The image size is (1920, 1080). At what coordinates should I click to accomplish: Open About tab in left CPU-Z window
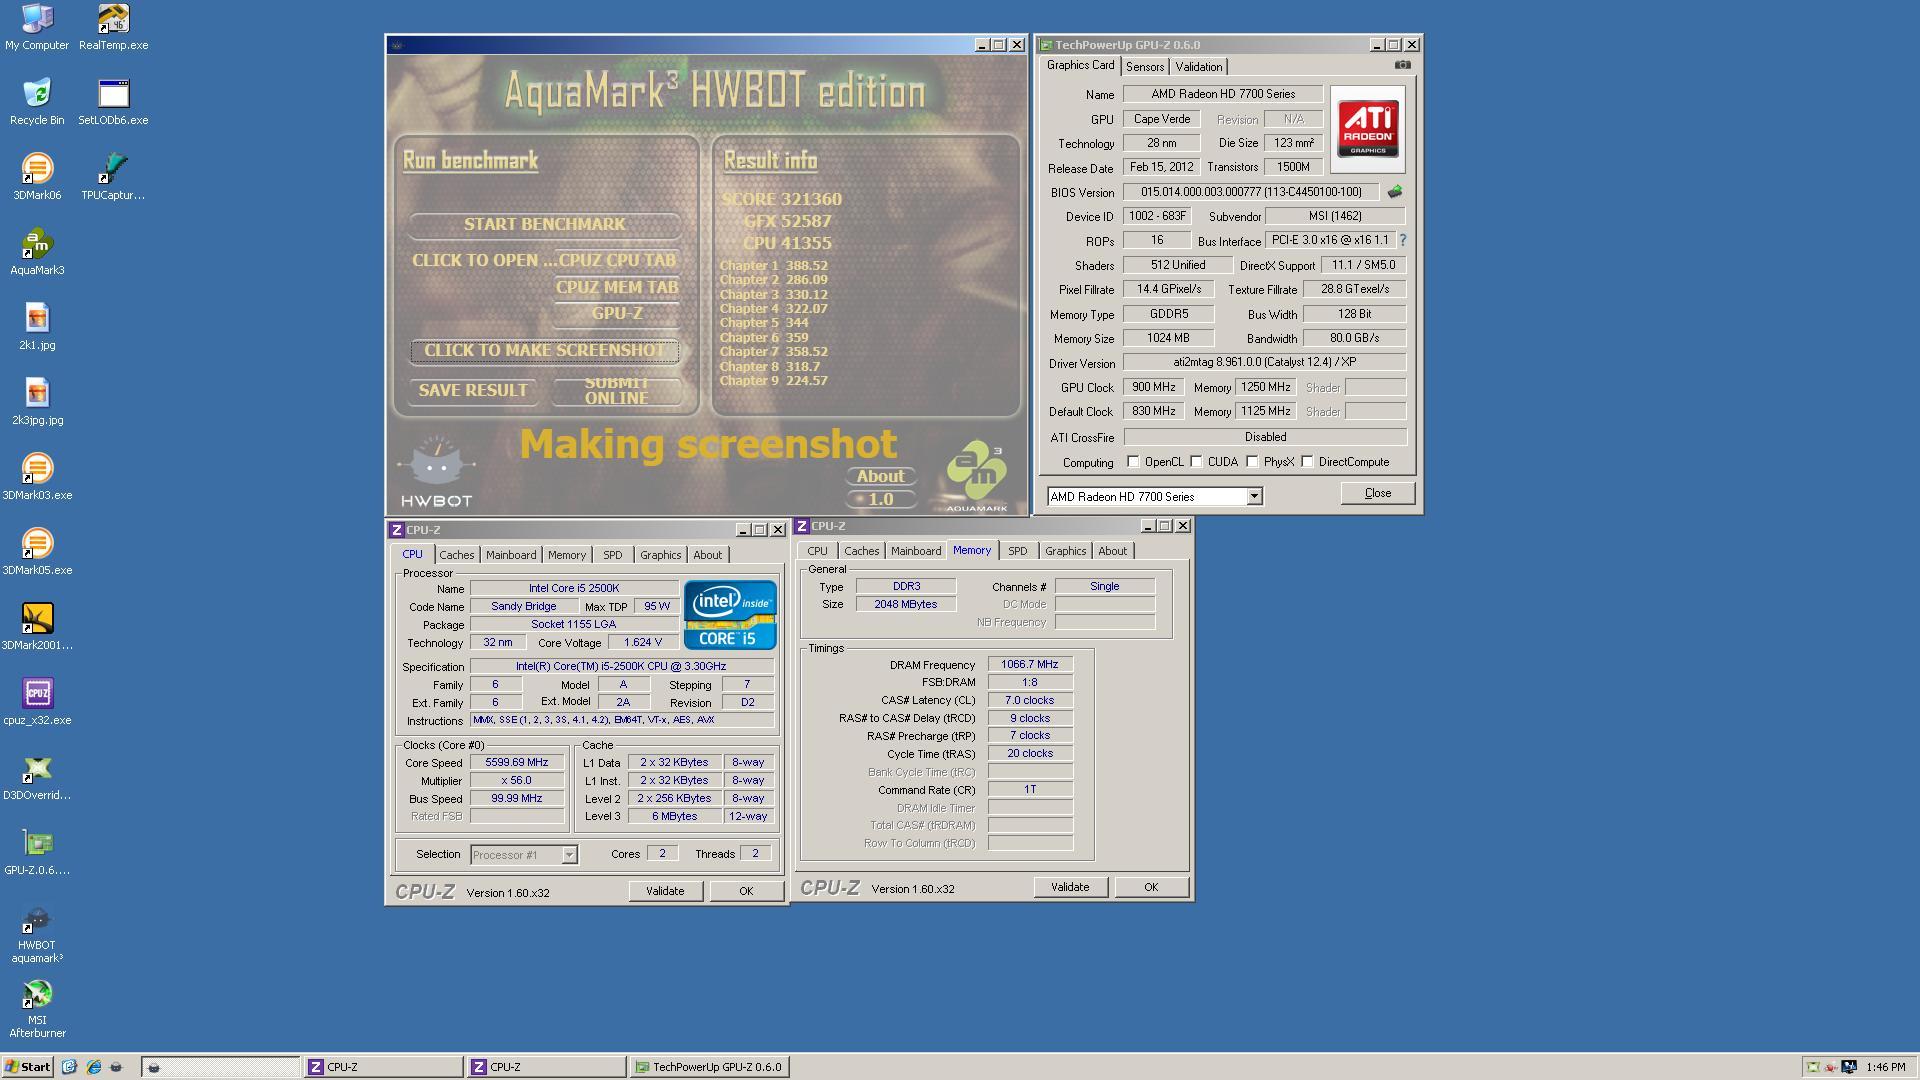(707, 555)
